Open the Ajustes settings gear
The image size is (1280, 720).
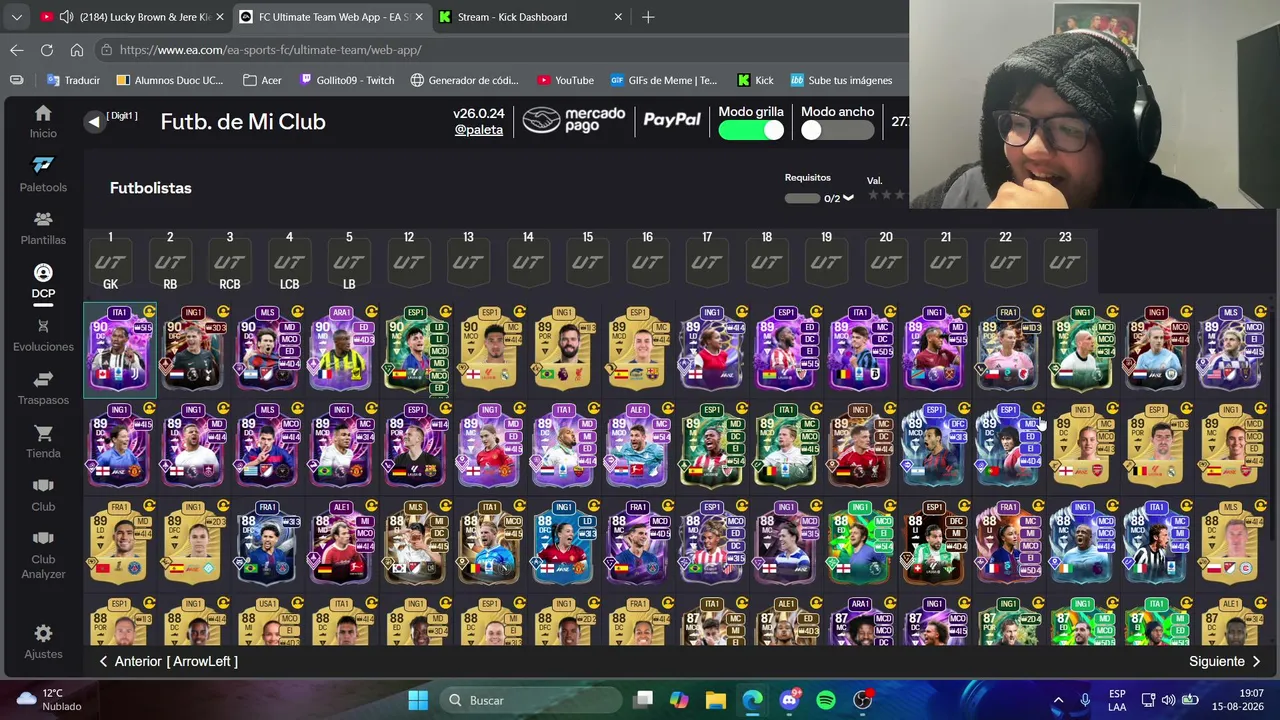pyautogui.click(x=43, y=642)
